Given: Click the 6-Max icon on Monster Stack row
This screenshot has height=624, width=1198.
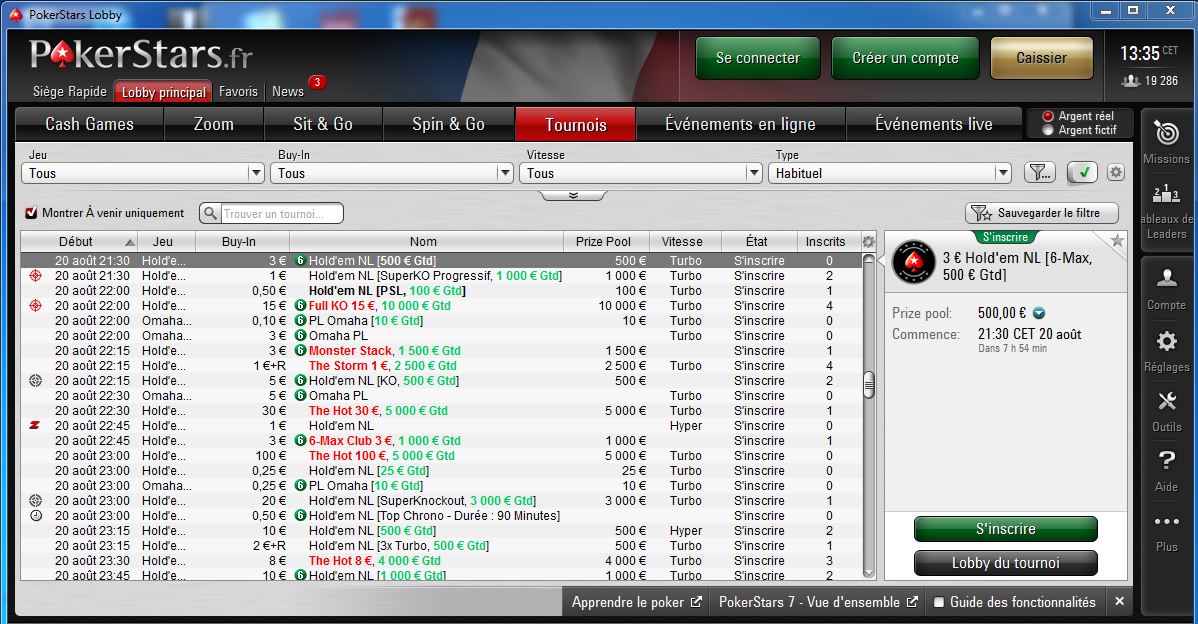Looking at the screenshot, I should tap(300, 351).
